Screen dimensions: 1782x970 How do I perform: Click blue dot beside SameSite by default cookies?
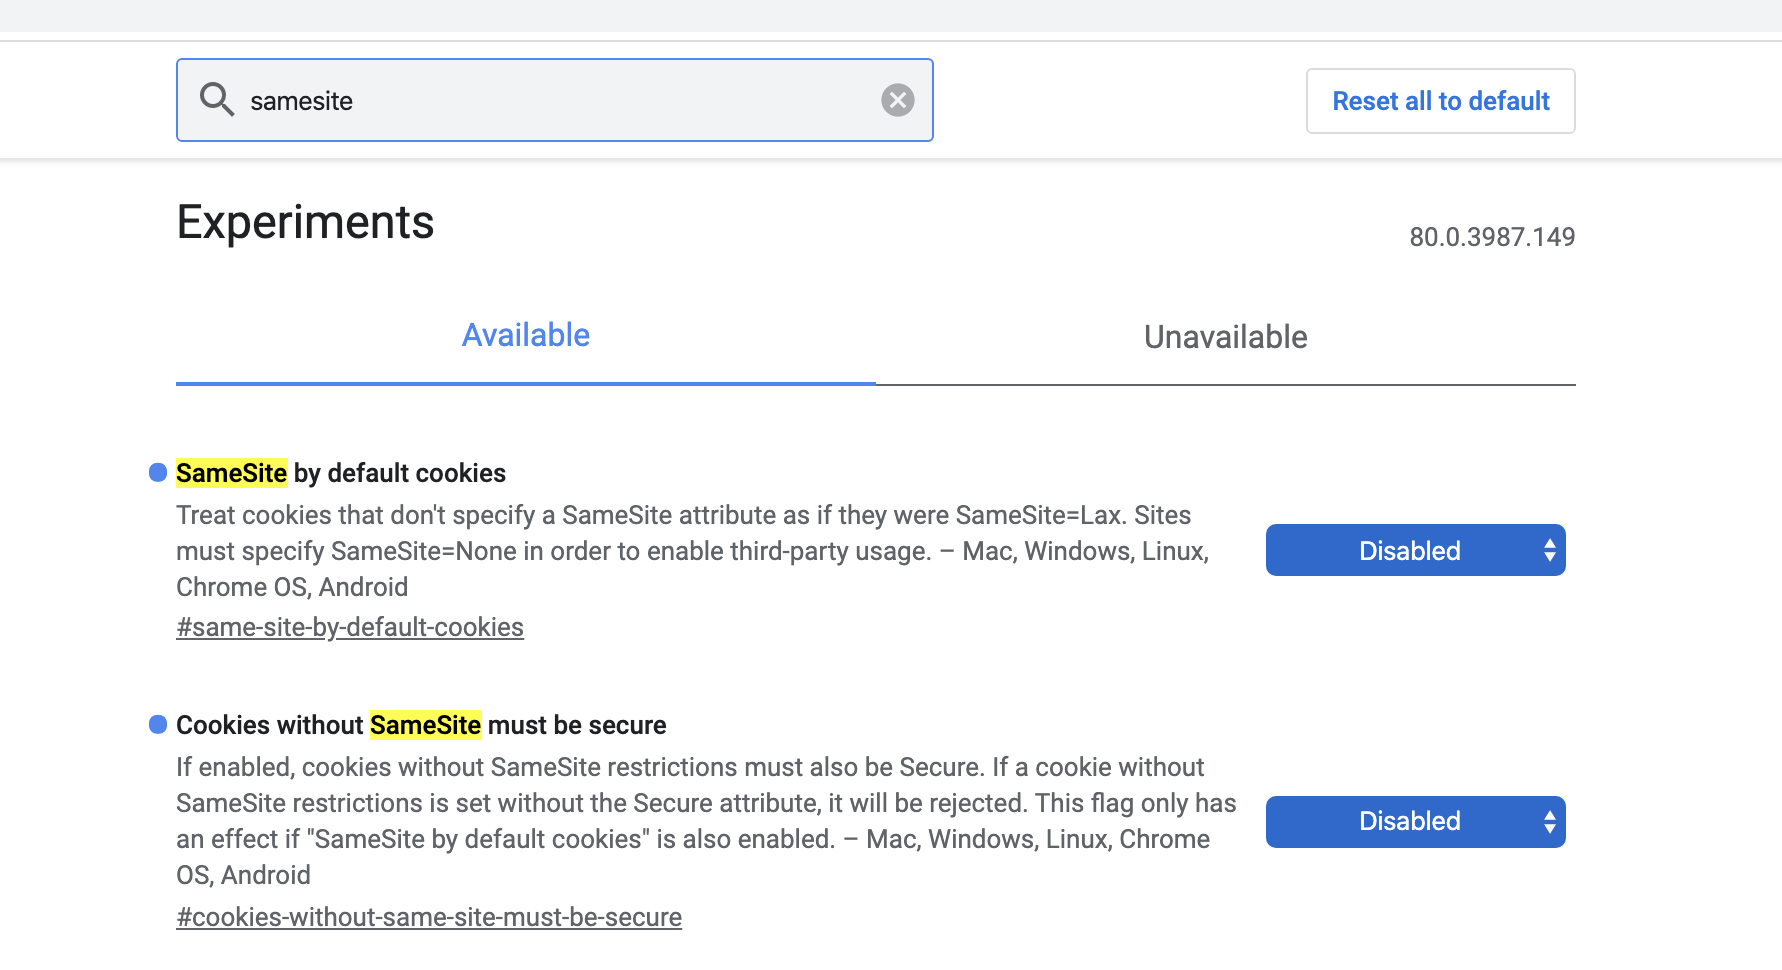pyautogui.click(x=158, y=472)
